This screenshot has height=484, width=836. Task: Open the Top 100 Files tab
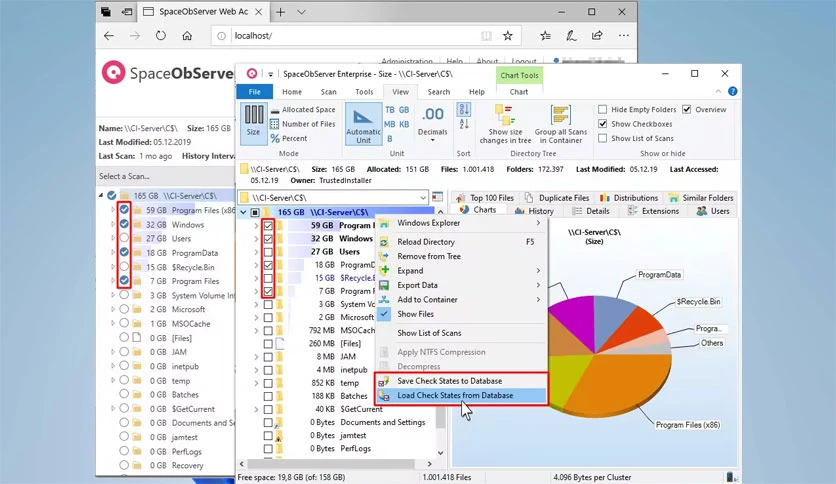(x=485, y=198)
